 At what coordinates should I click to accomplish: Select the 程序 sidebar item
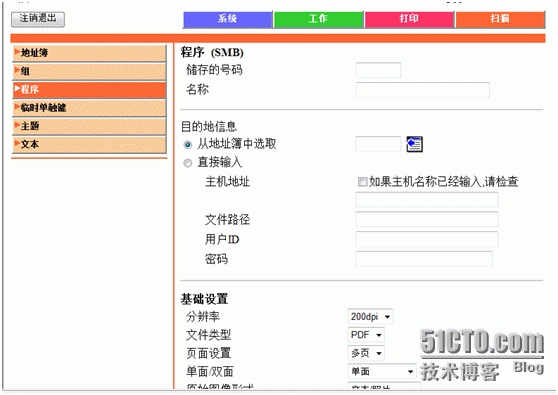click(89, 90)
